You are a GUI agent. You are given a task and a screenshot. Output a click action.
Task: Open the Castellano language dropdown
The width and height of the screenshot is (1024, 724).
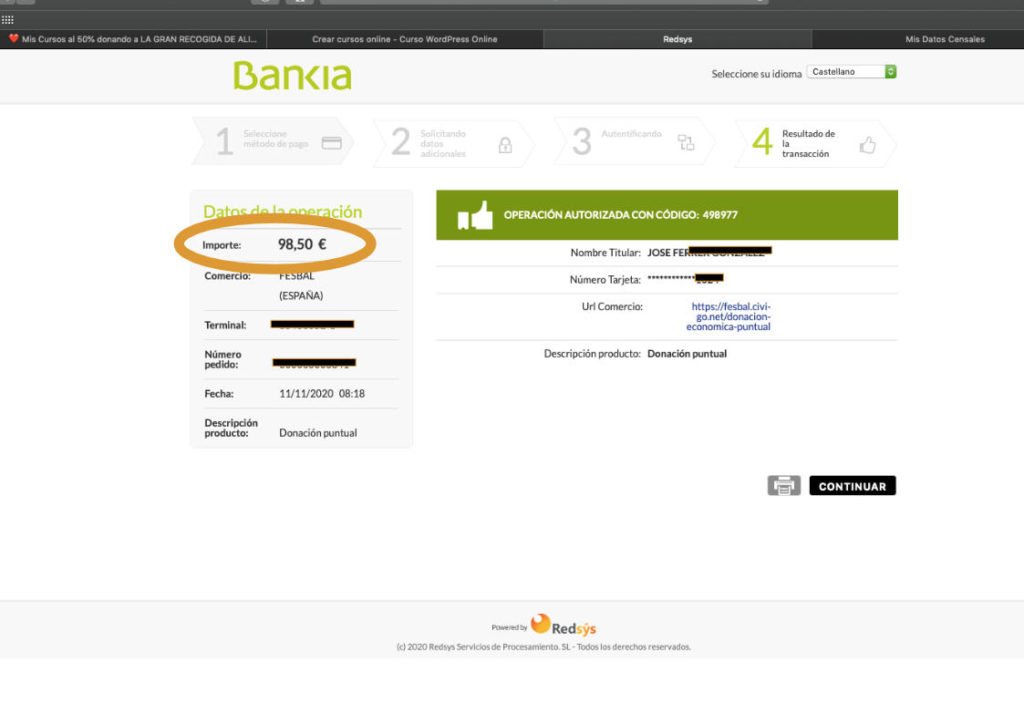(845, 72)
